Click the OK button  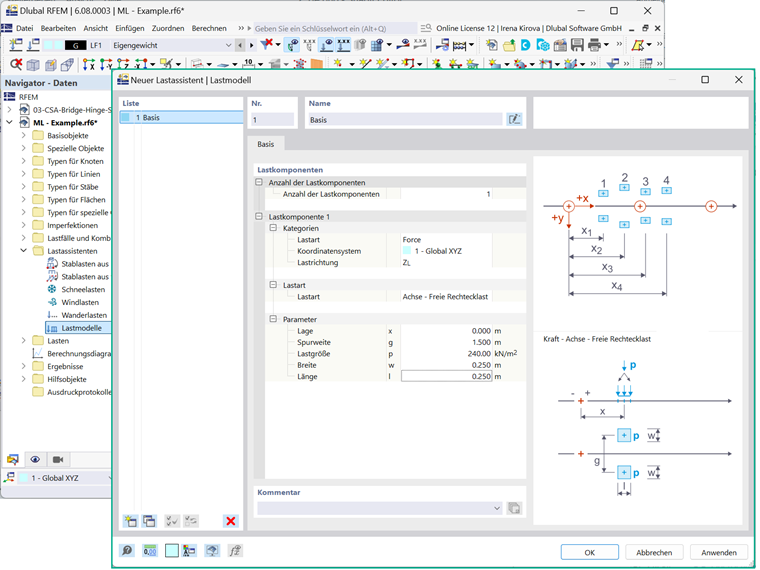(589, 552)
